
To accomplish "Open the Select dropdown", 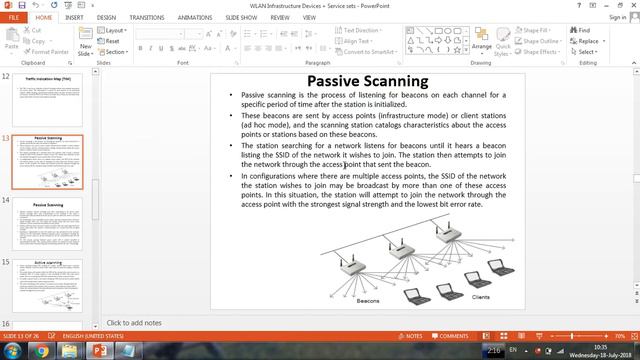I will [x=584, y=52].
